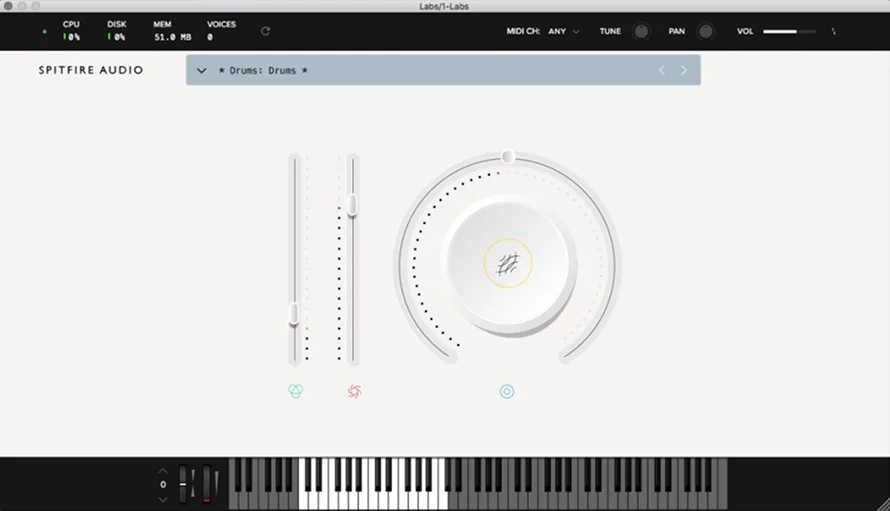
Task: Click the scribble logo at the knob center
Action: (507, 263)
